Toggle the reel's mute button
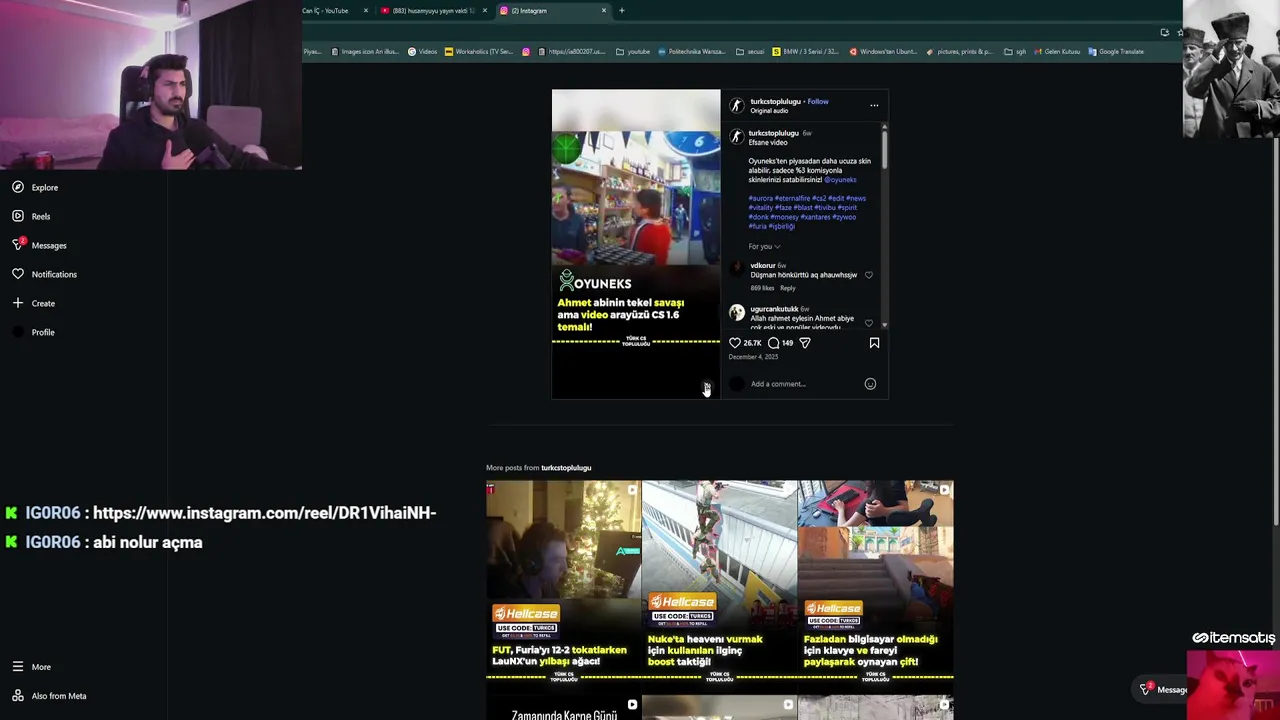1280x720 pixels. (706, 386)
